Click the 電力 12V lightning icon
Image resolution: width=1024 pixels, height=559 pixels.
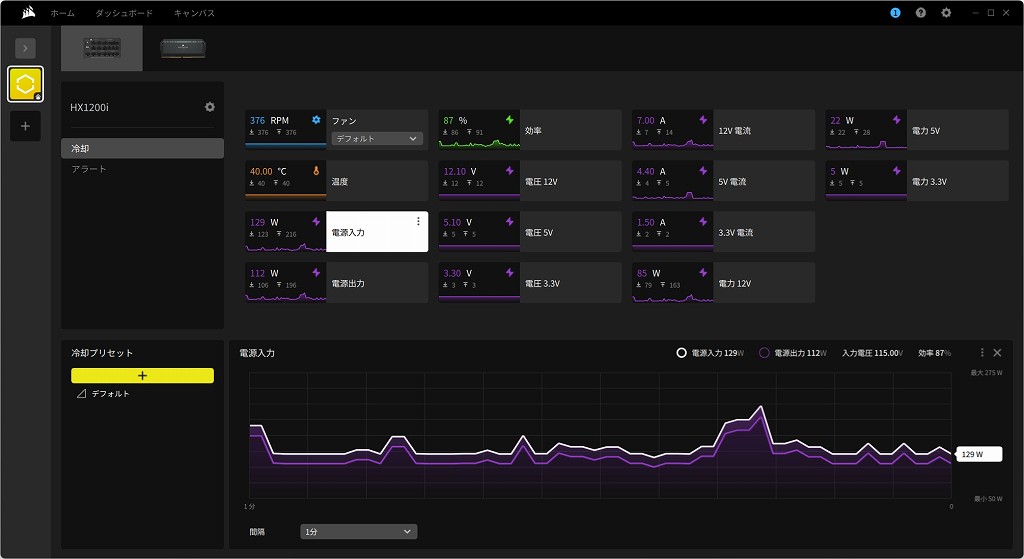coord(703,272)
